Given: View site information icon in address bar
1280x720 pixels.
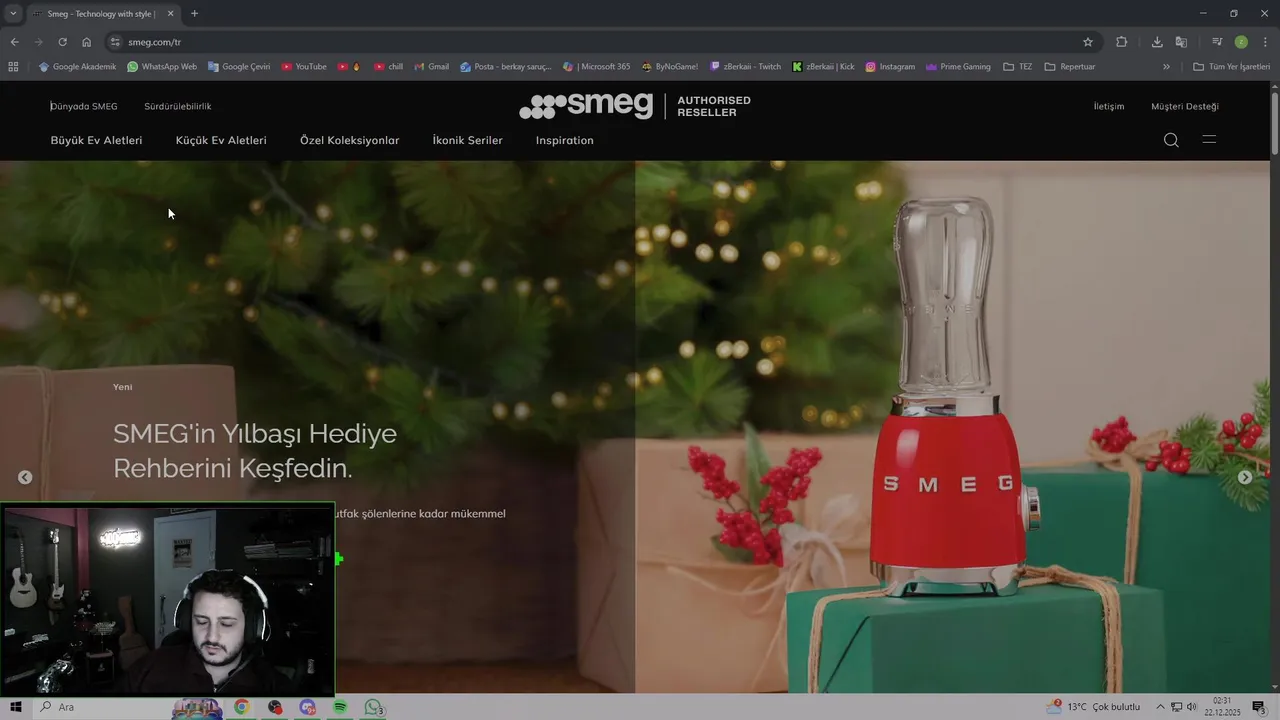Looking at the screenshot, I should coord(115,42).
